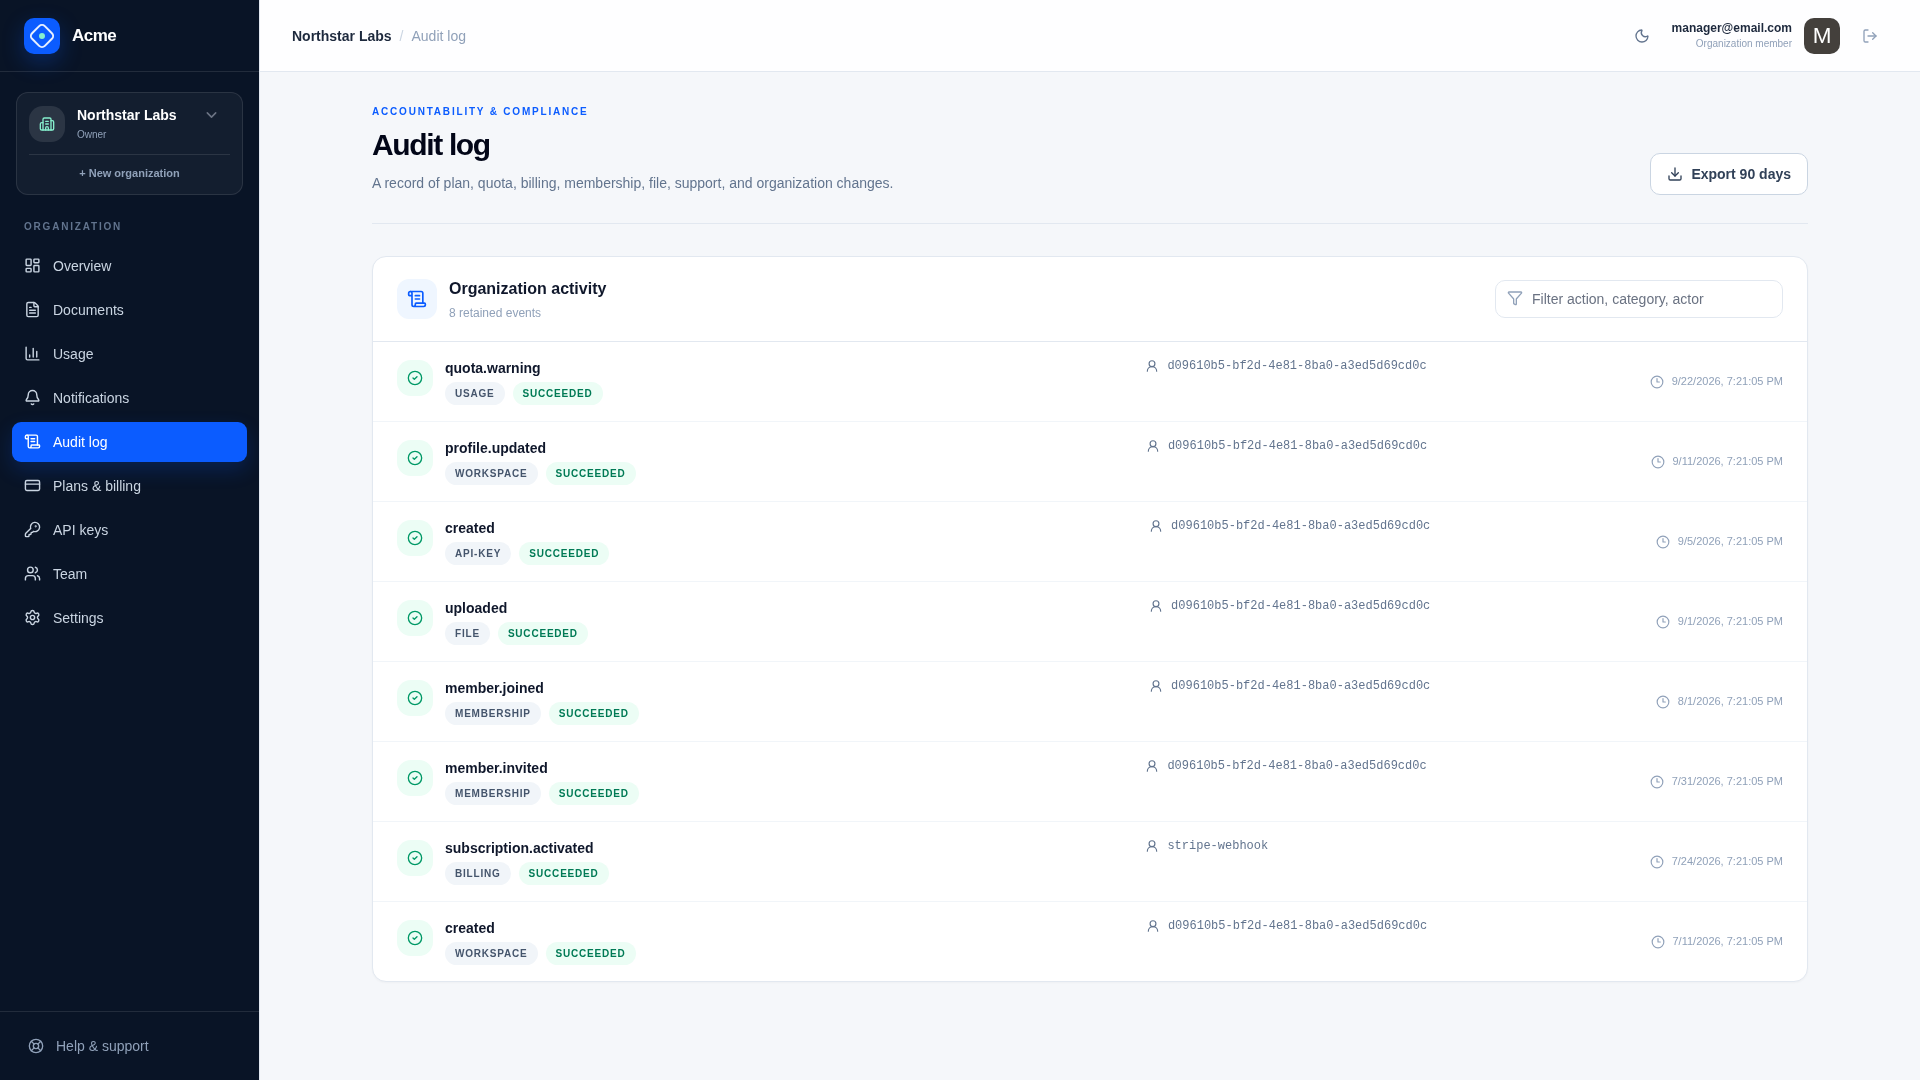The width and height of the screenshot is (1920, 1080).
Task: Click the stripe-webhook actor text
Action: click(1217, 846)
